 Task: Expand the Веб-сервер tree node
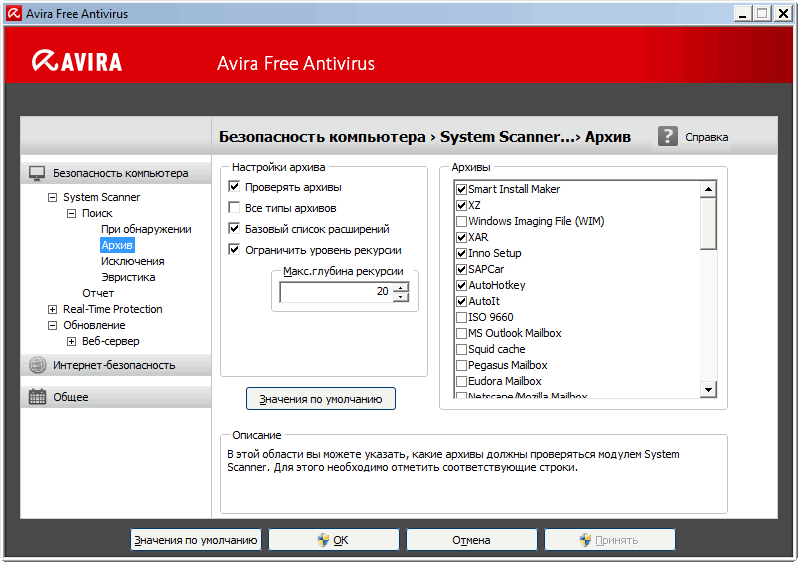point(71,341)
